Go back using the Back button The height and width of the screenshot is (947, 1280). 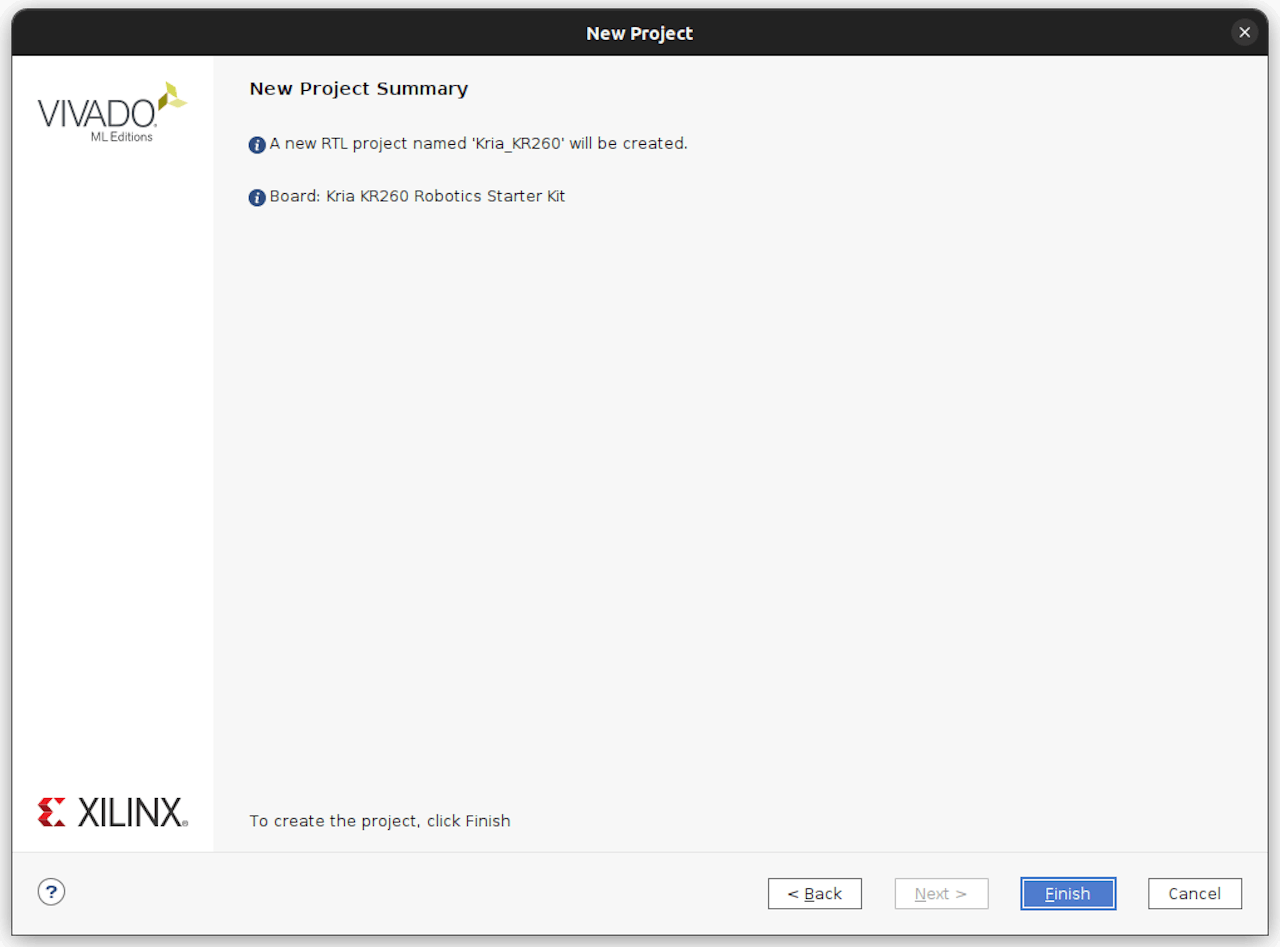tap(814, 894)
